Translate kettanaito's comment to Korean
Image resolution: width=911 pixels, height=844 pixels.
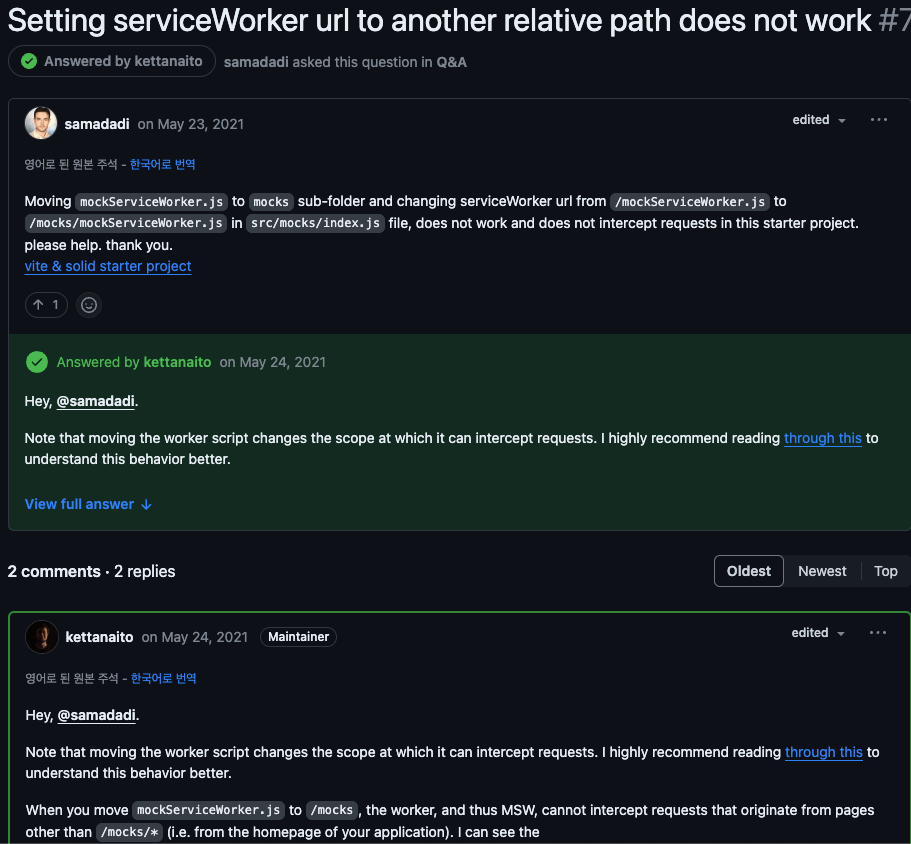pyautogui.click(x=163, y=678)
